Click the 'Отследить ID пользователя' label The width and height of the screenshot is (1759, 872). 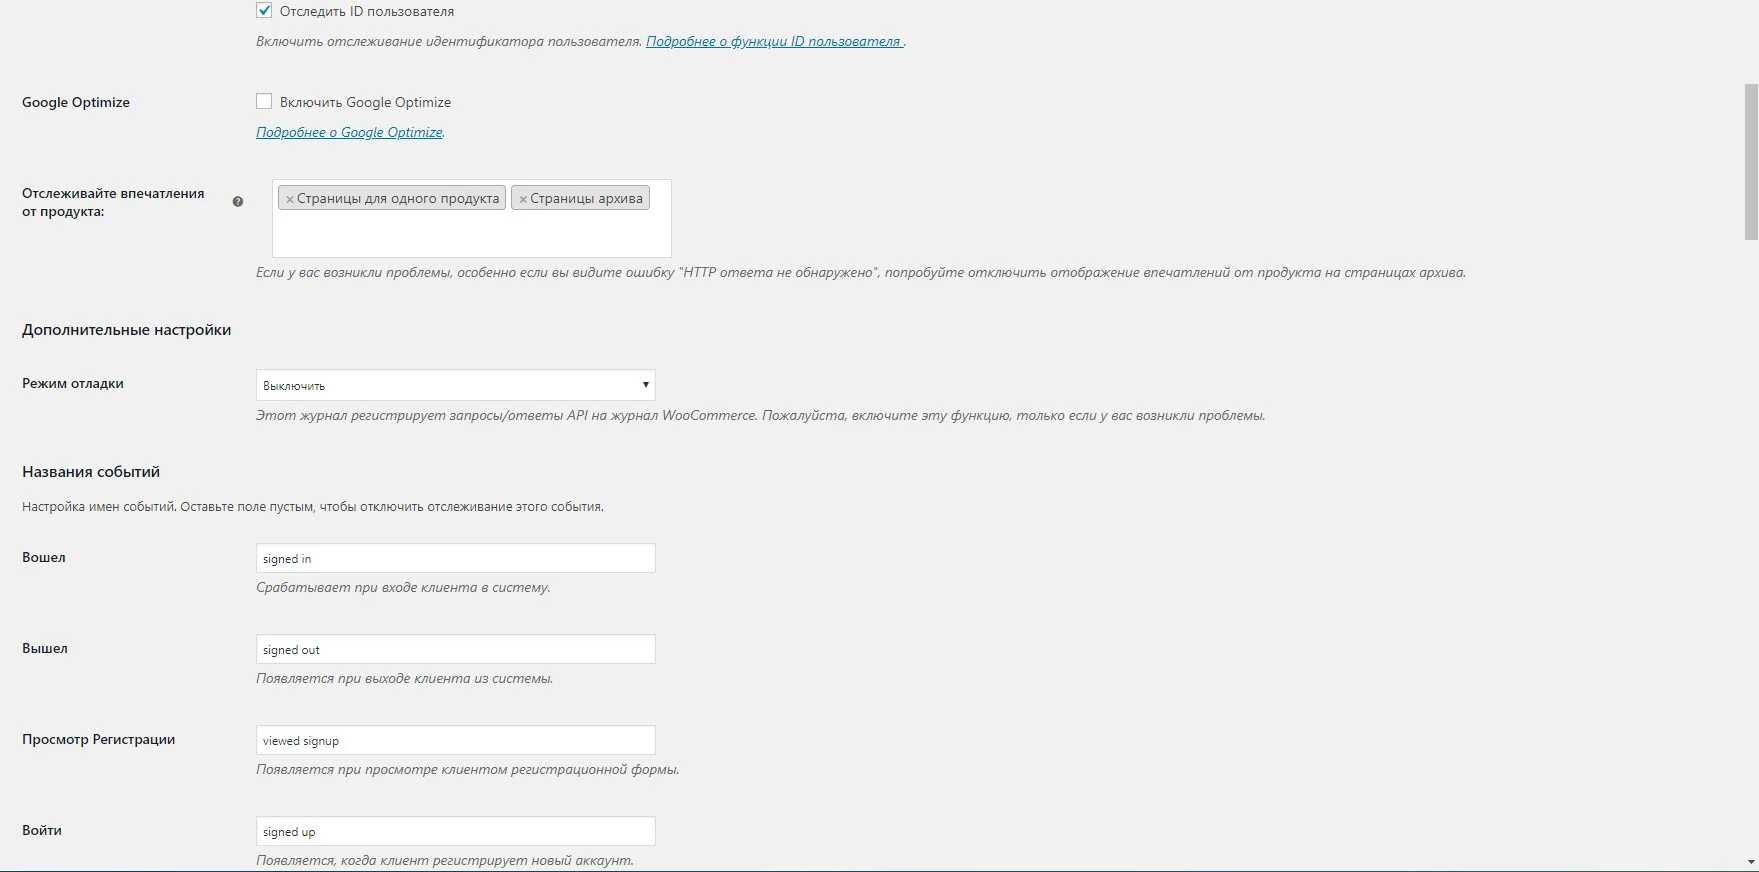(x=367, y=12)
